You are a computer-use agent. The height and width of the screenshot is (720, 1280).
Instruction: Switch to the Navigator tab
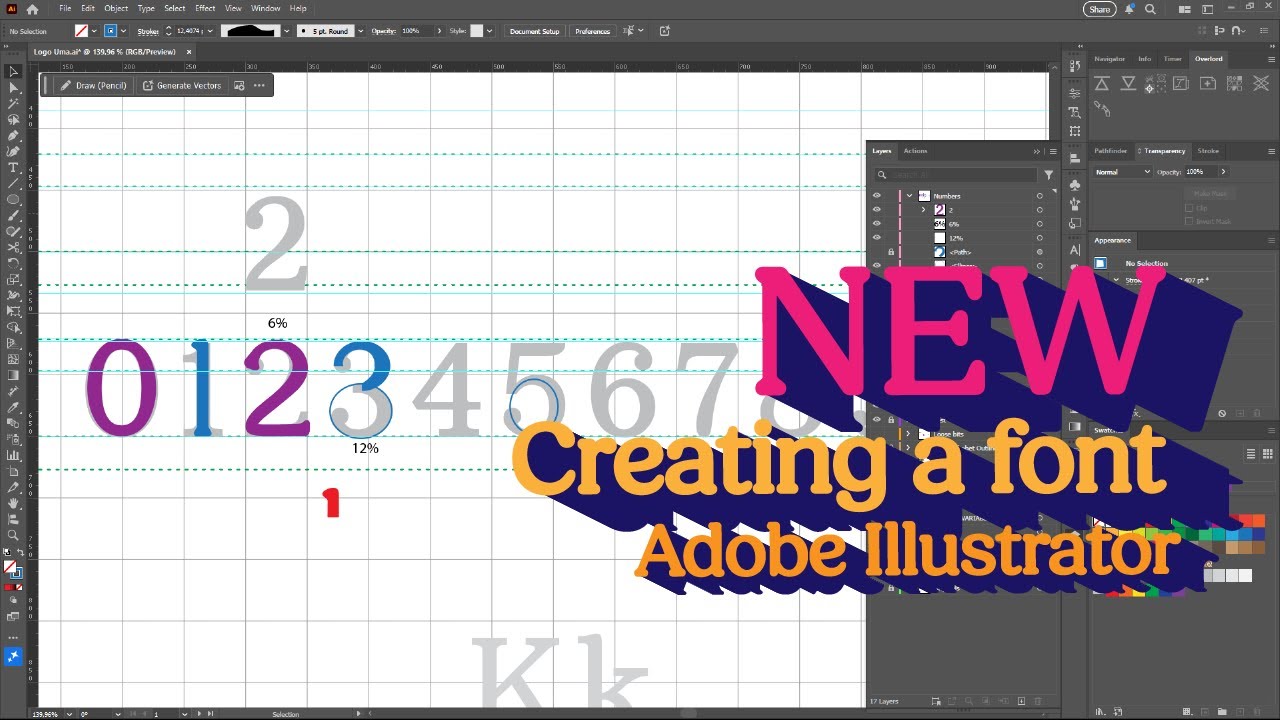pyautogui.click(x=1110, y=59)
